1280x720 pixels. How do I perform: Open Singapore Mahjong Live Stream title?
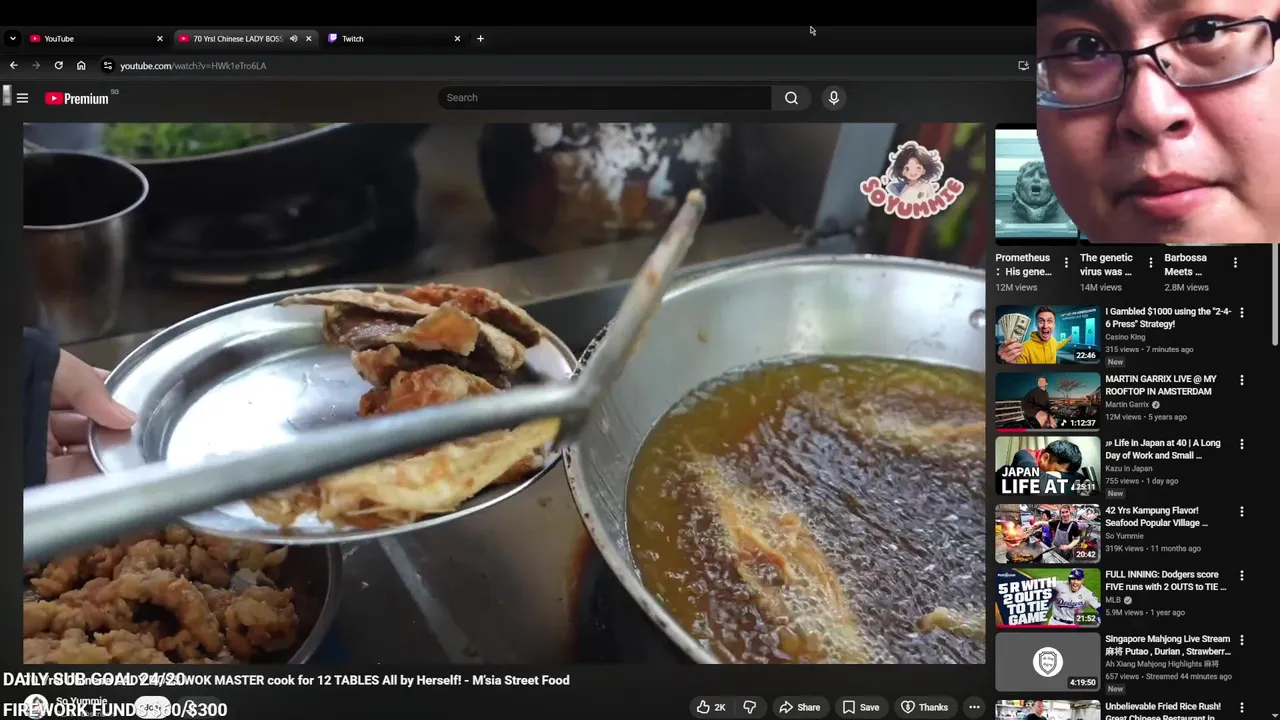1168,645
